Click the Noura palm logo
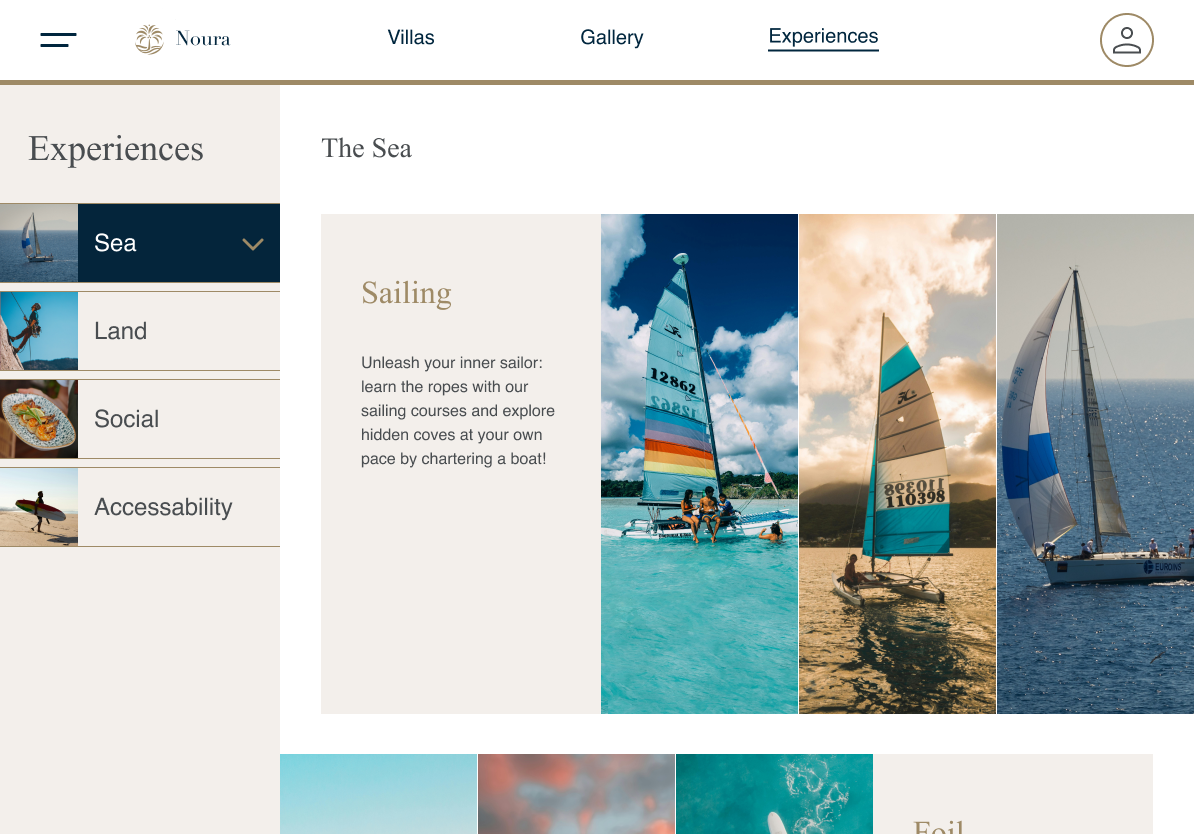Screen dimensions: 1194x834 (149, 40)
